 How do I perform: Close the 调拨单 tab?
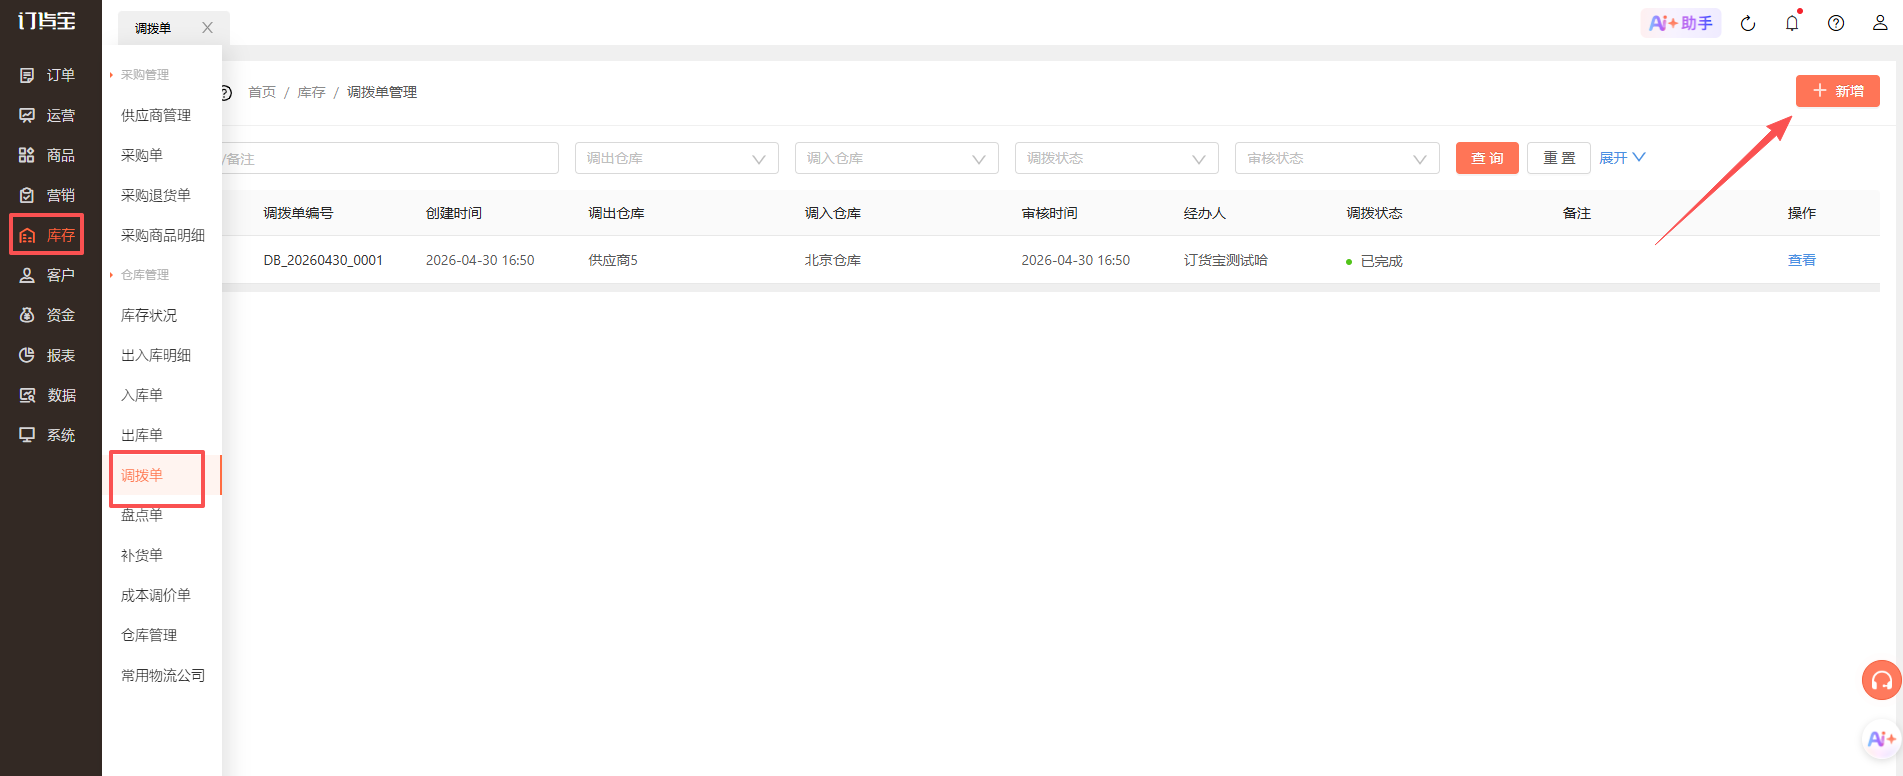pyautogui.click(x=207, y=28)
